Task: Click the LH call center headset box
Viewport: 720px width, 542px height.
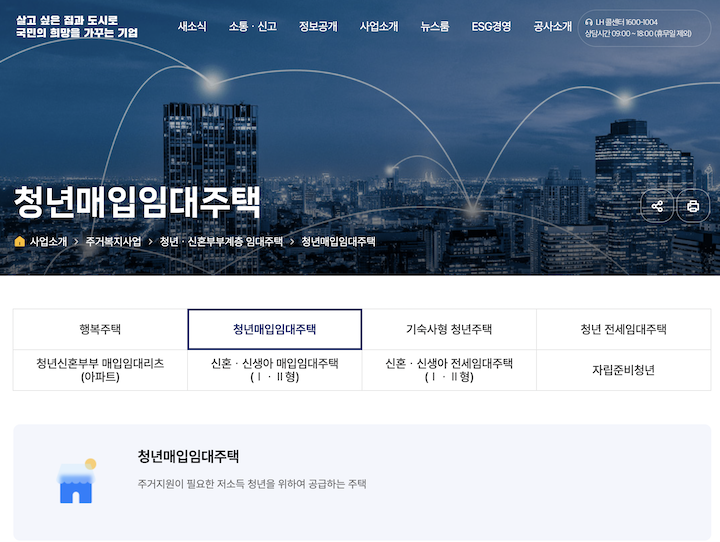Action: 644,28
